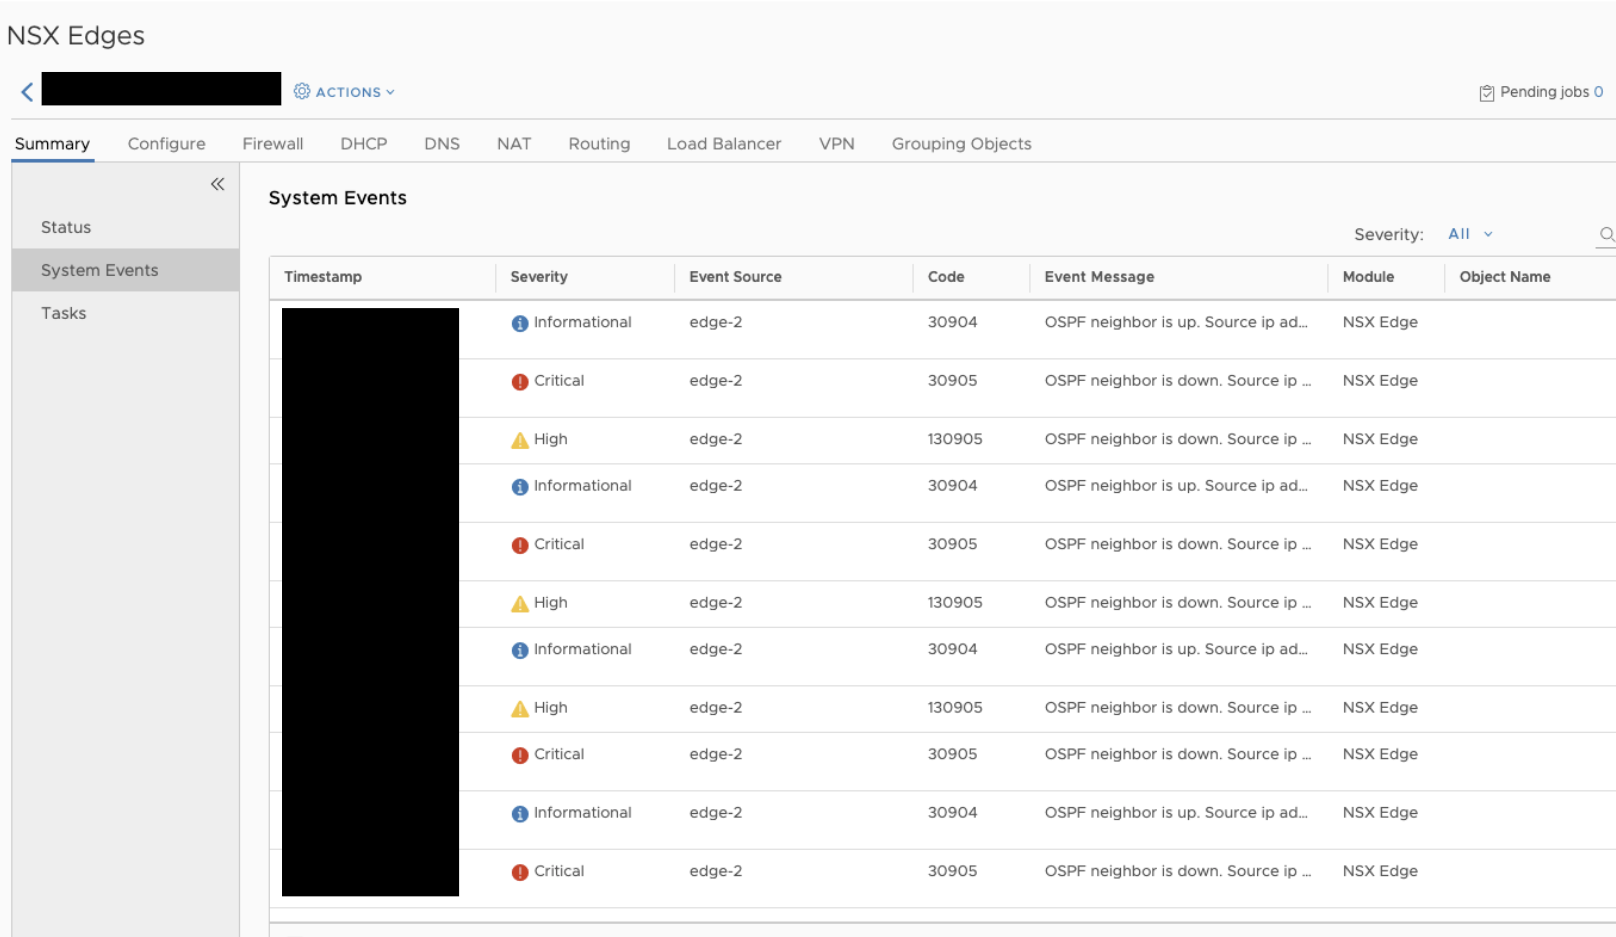The image size is (1616, 937).
Task: Select Tasks in the sidebar
Action: tap(64, 313)
